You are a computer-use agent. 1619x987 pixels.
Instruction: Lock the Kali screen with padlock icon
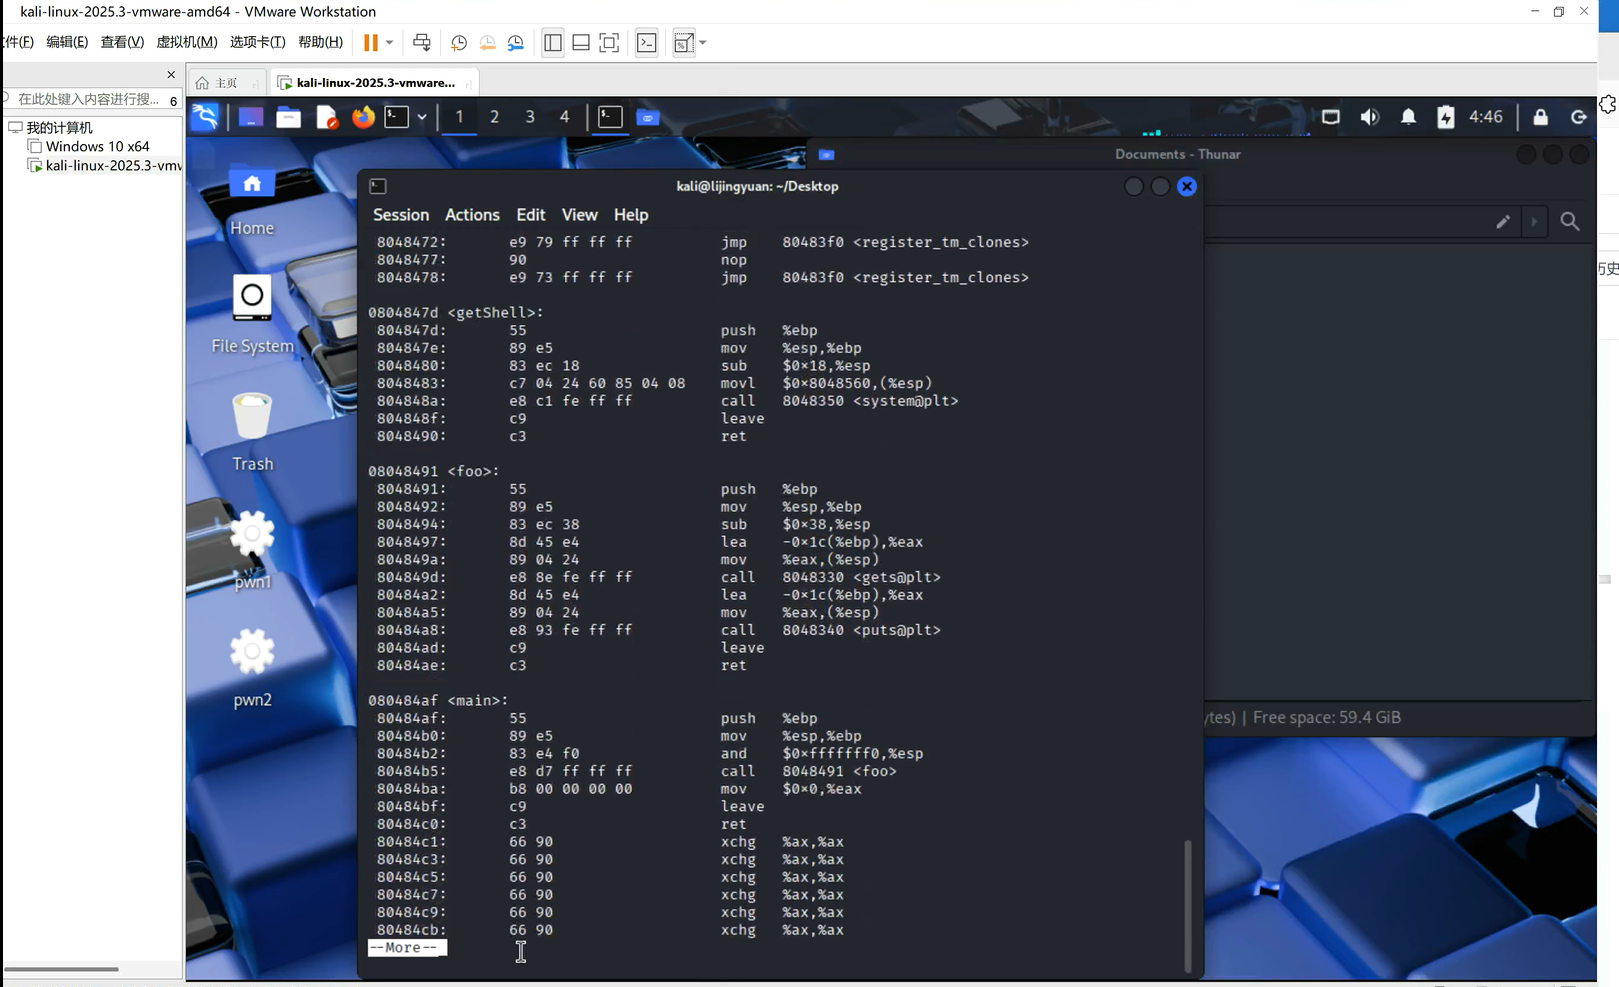(x=1541, y=117)
